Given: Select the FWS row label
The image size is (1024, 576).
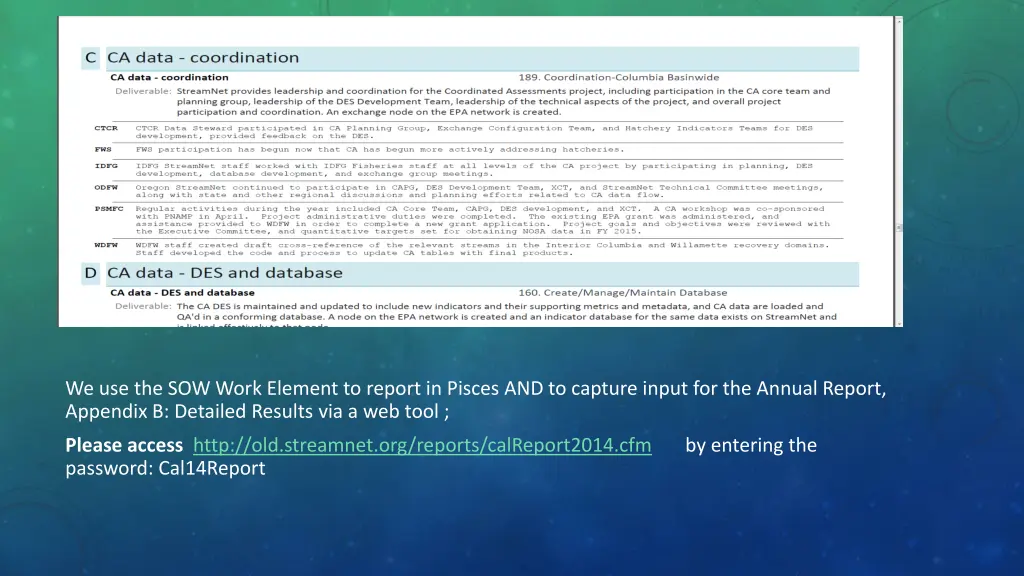Looking at the screenshot, I should coord(102,150).
